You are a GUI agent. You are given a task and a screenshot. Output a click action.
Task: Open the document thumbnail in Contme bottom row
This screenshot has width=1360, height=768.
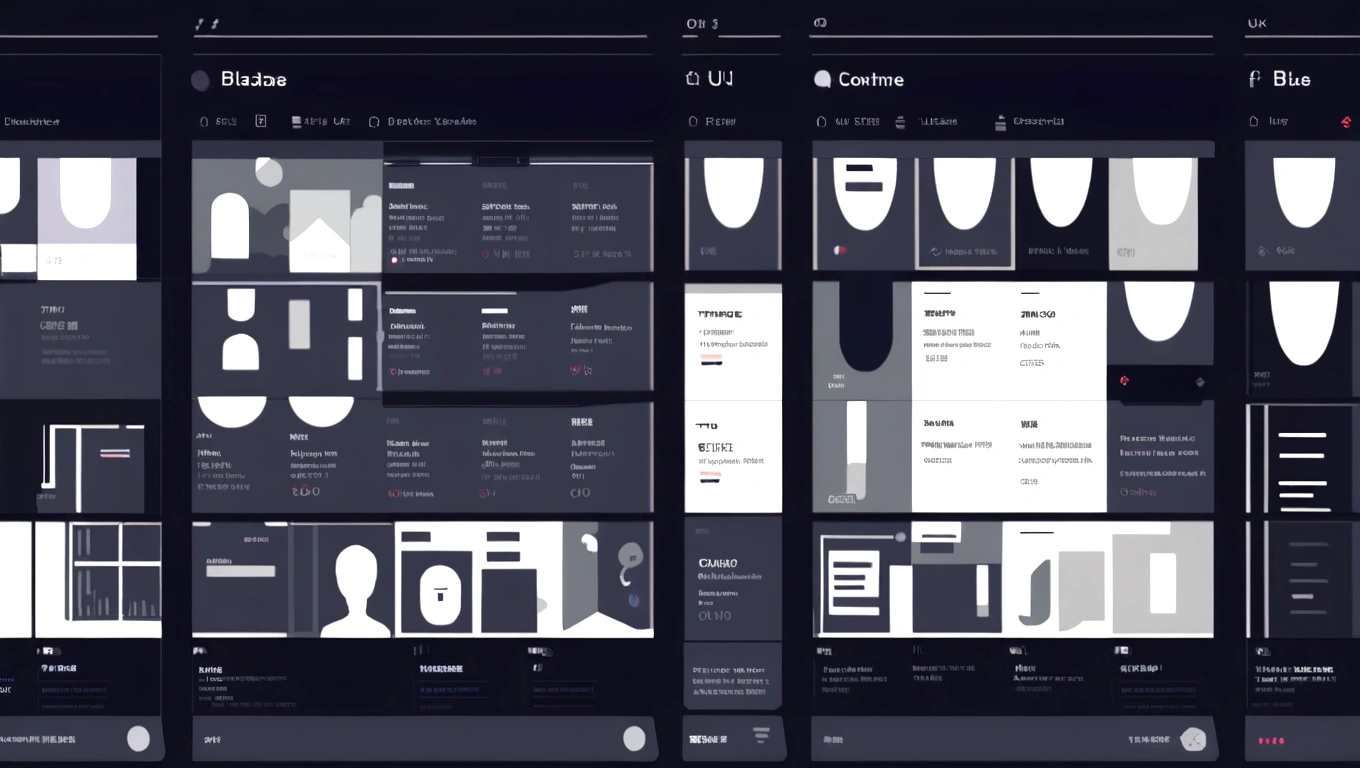point(856,583)
